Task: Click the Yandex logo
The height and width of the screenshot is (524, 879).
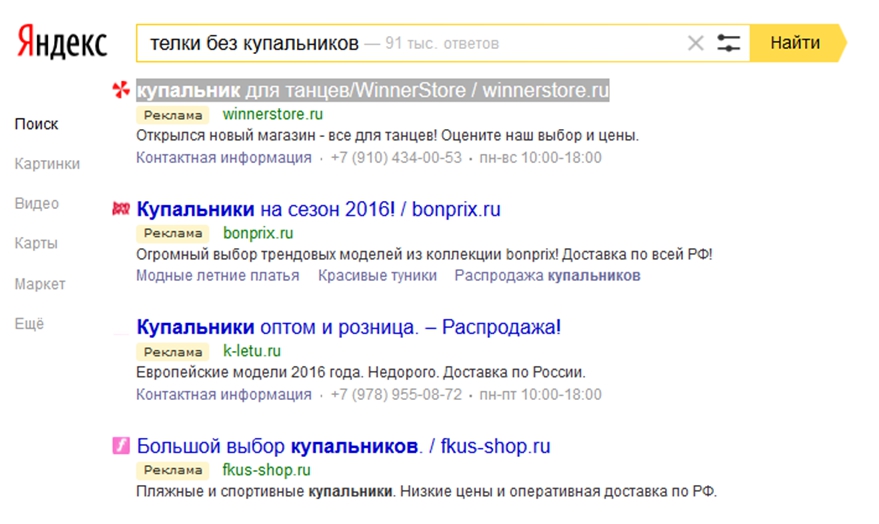Action: 62,42
